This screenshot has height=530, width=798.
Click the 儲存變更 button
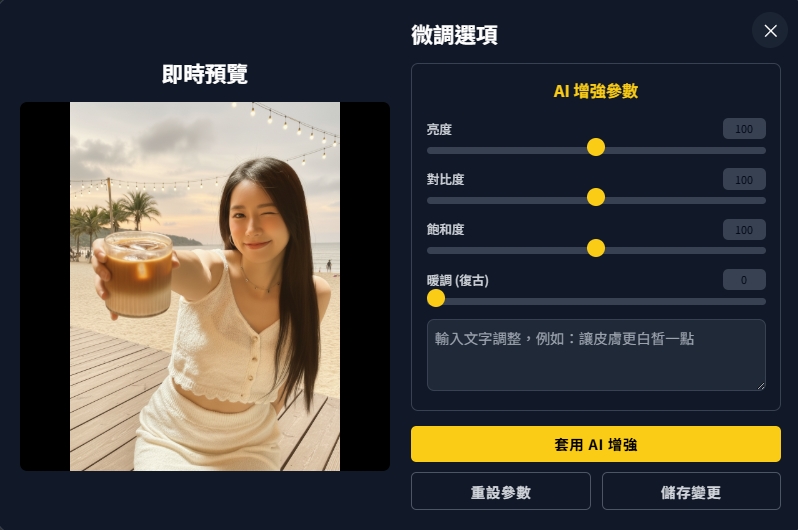tap(691, 491)
